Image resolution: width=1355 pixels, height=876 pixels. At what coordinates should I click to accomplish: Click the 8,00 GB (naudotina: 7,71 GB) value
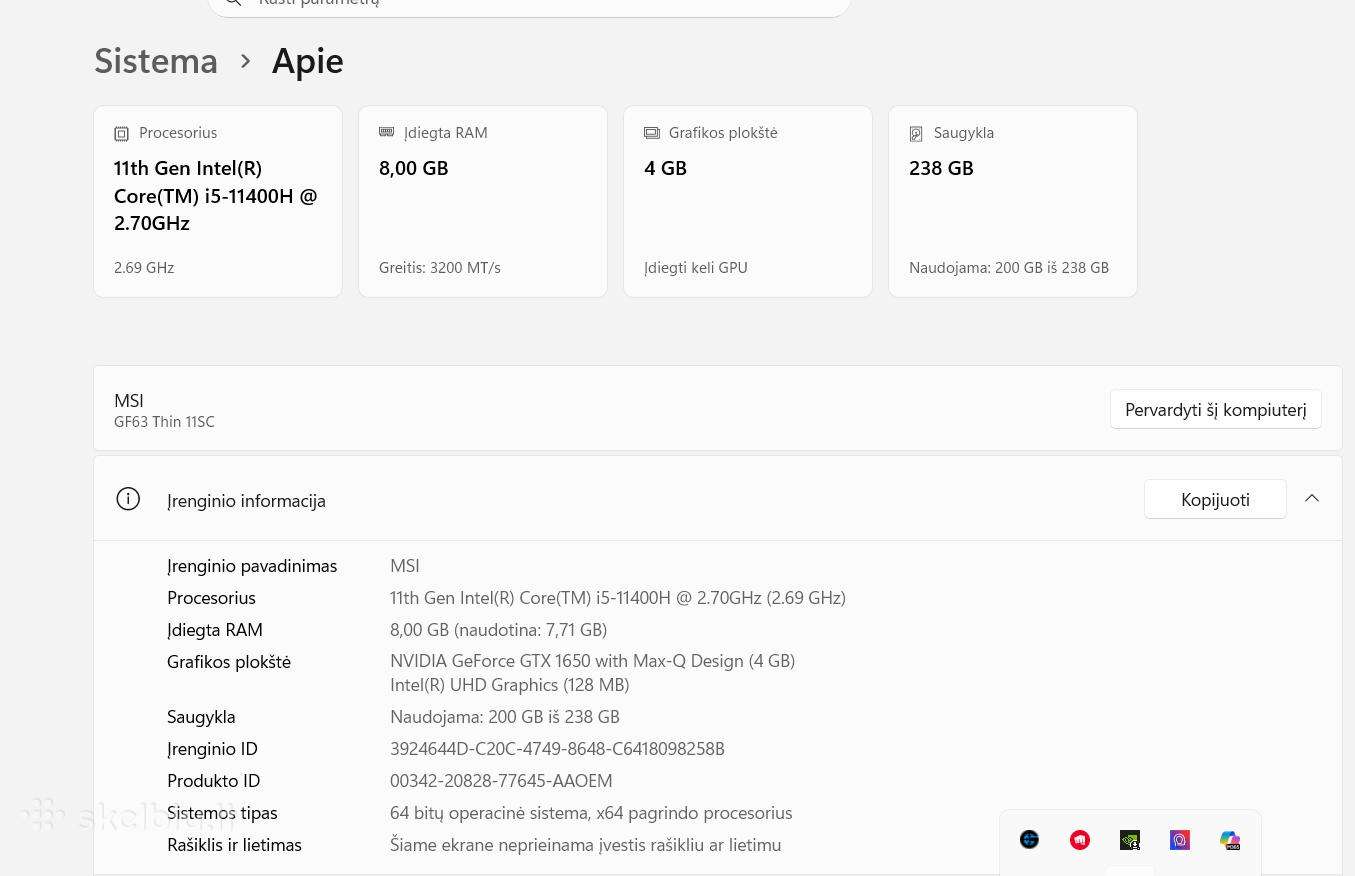tap(499, 629)
